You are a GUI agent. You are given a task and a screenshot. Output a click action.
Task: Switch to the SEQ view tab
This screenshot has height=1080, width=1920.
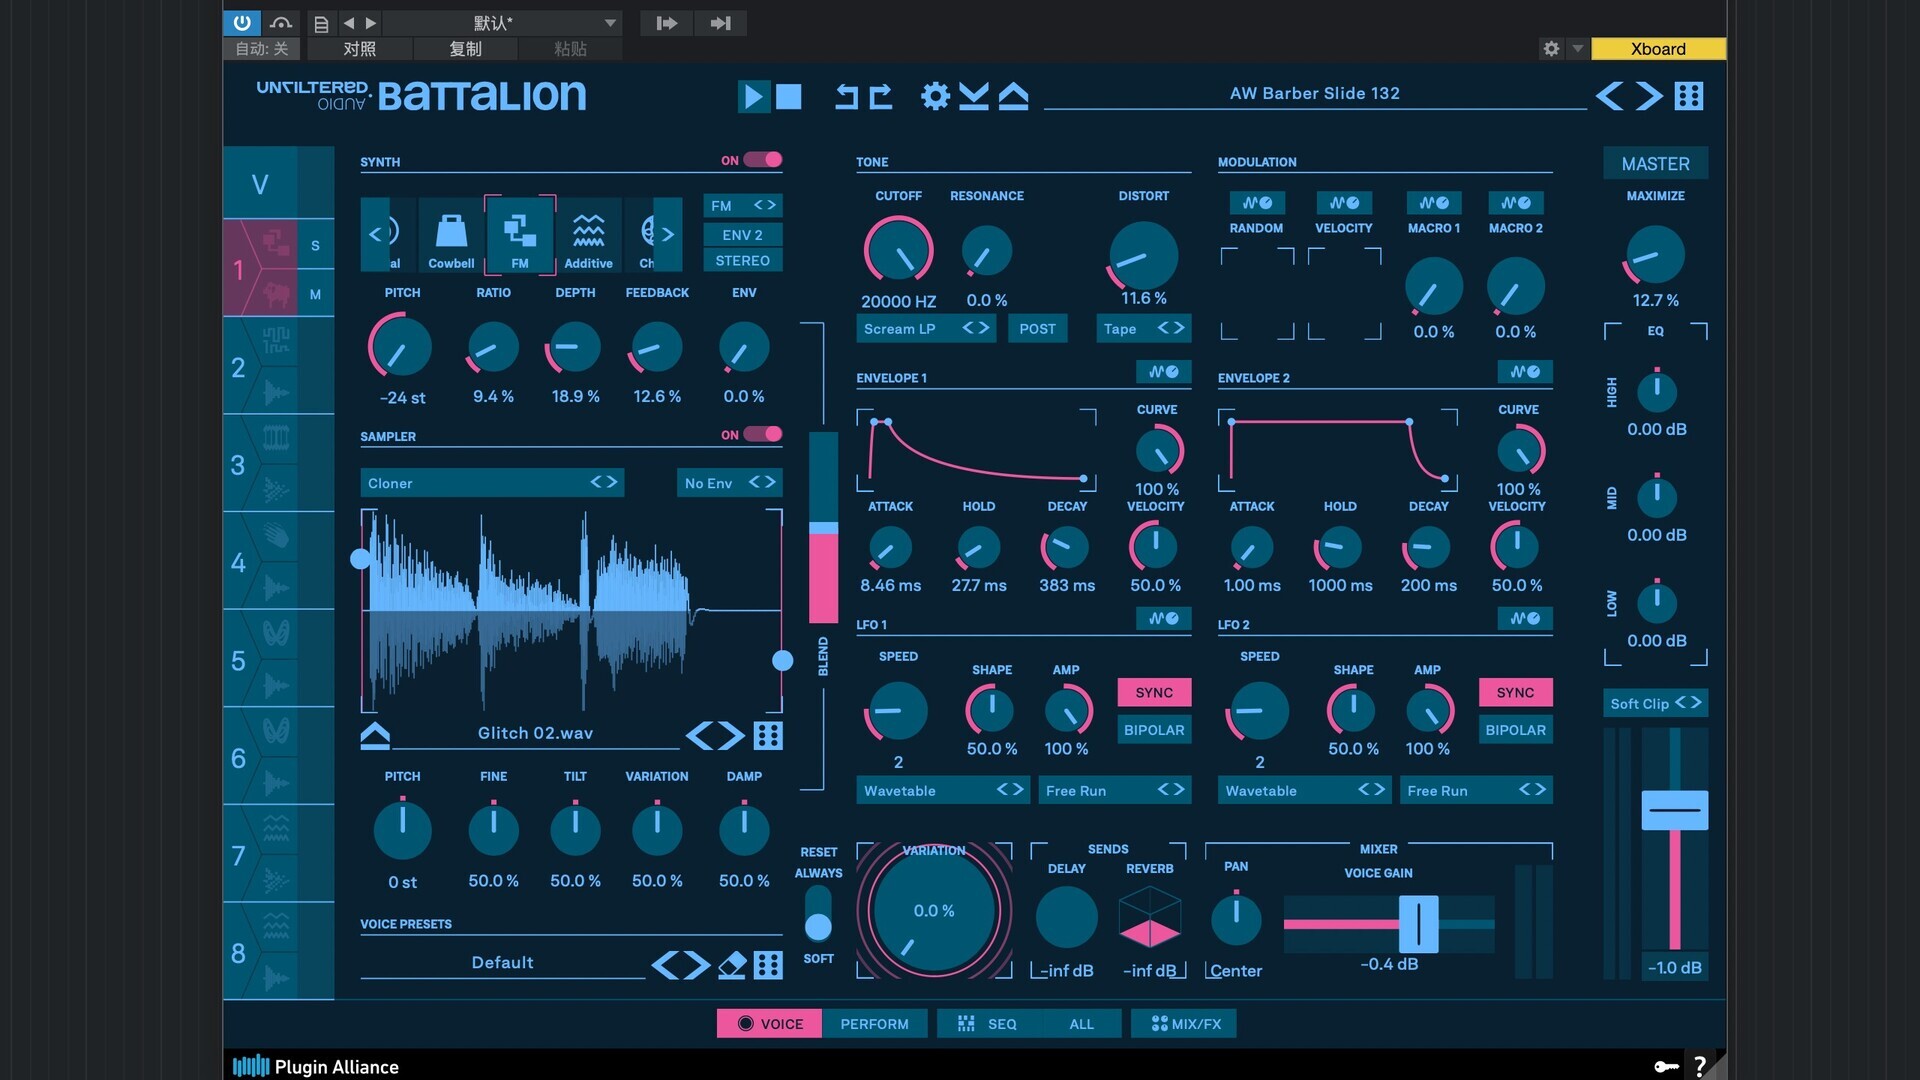988,1024
